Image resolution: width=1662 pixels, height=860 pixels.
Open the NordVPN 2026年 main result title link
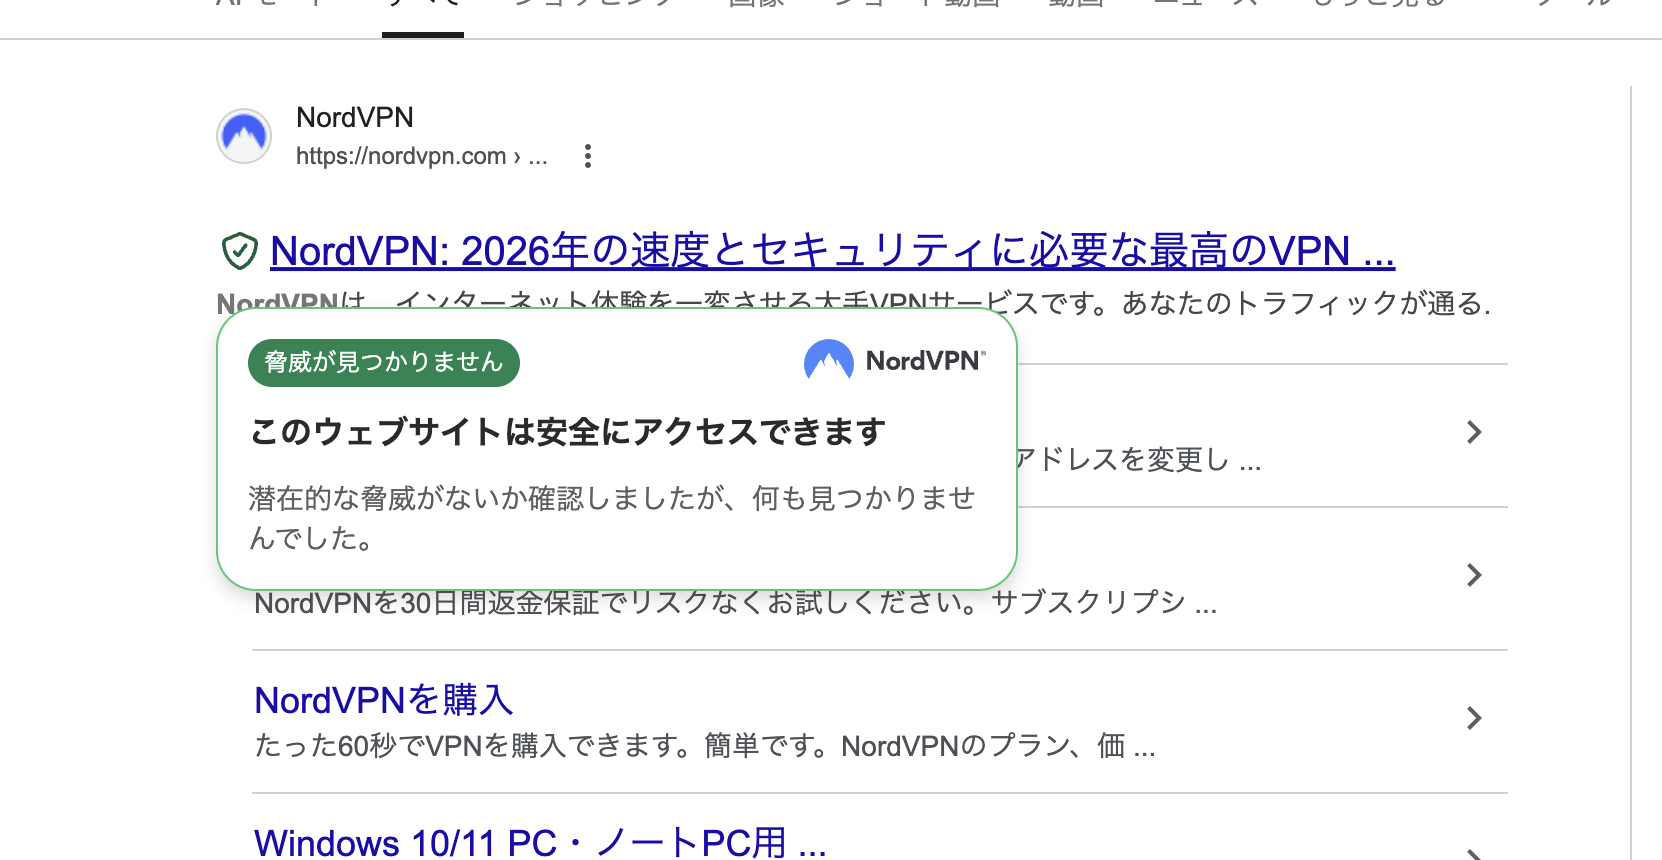832,251
